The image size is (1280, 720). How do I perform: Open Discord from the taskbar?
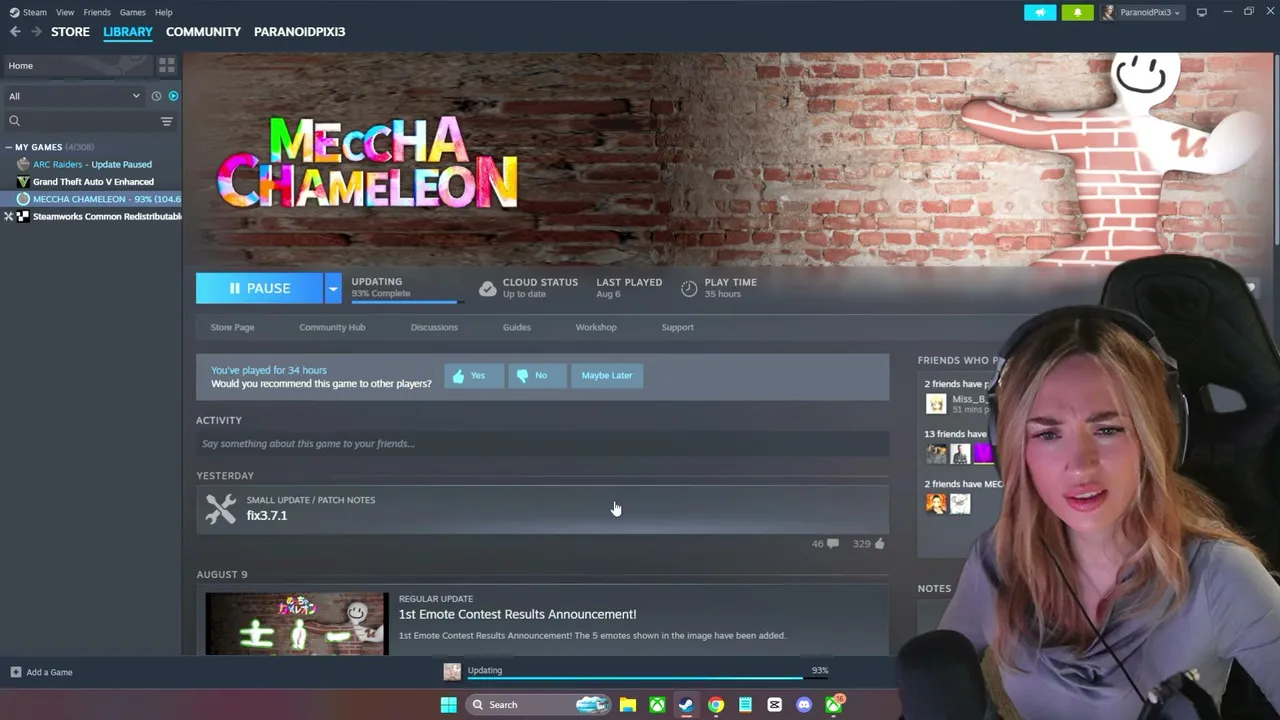click(x=804, y=705)
